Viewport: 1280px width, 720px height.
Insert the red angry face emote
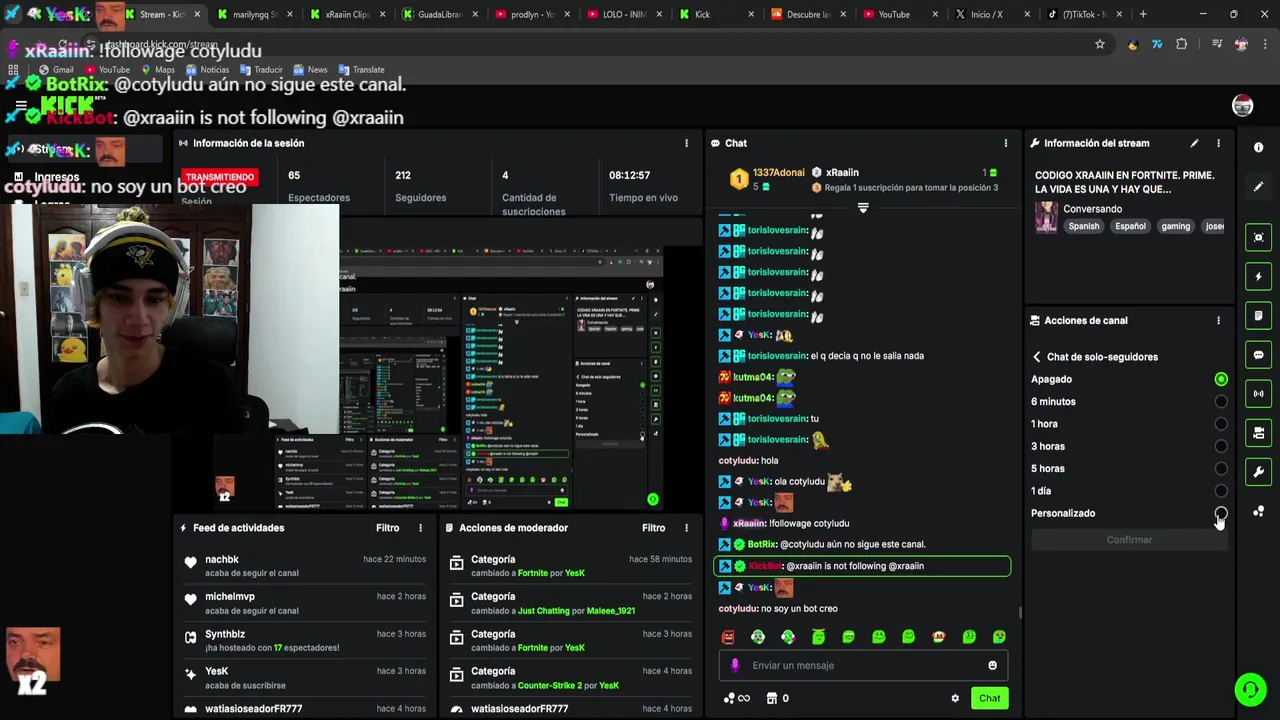tap(728, 637)
